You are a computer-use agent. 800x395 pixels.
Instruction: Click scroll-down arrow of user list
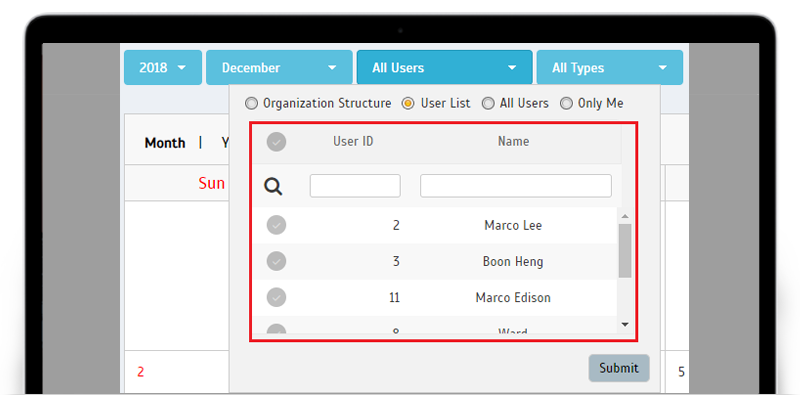click(625, 324)
